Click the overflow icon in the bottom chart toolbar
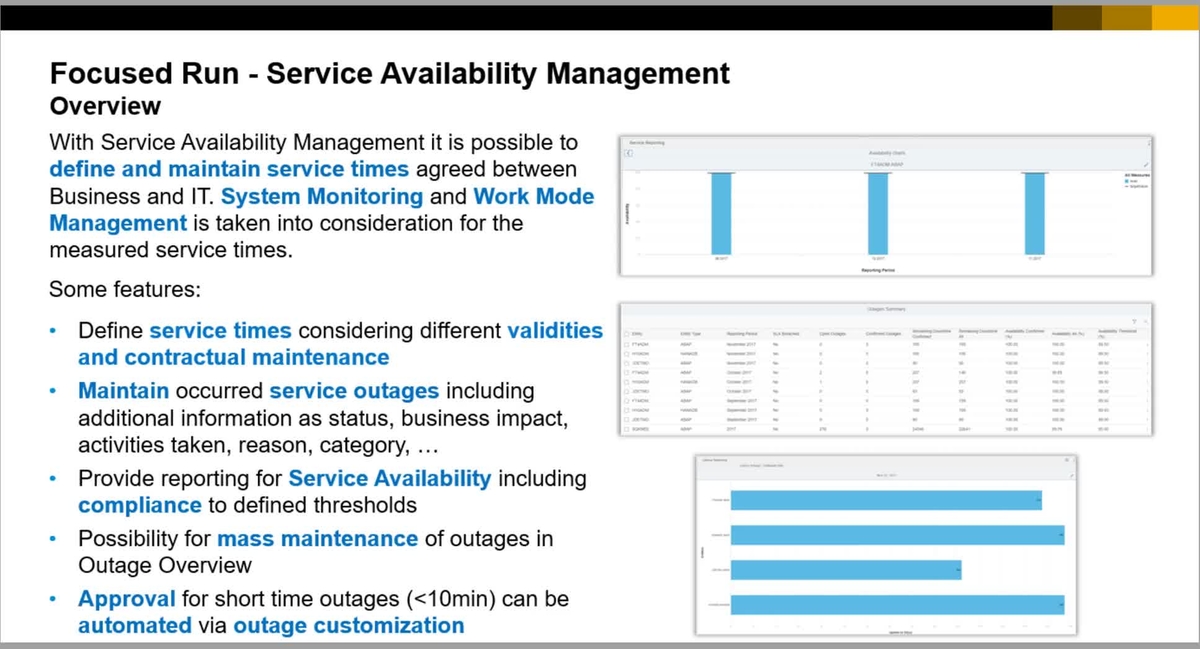1200x649 pixels. [x=1074, y=460]
